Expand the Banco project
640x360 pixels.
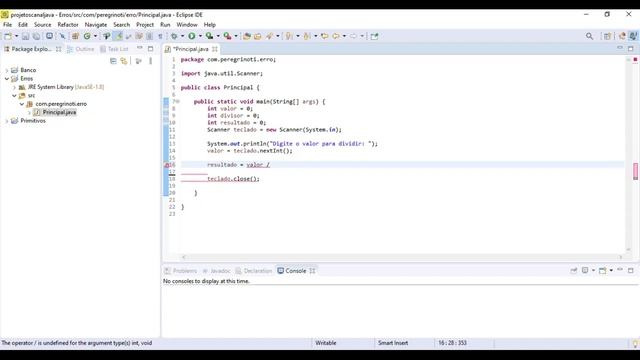(x=7, y=70)
